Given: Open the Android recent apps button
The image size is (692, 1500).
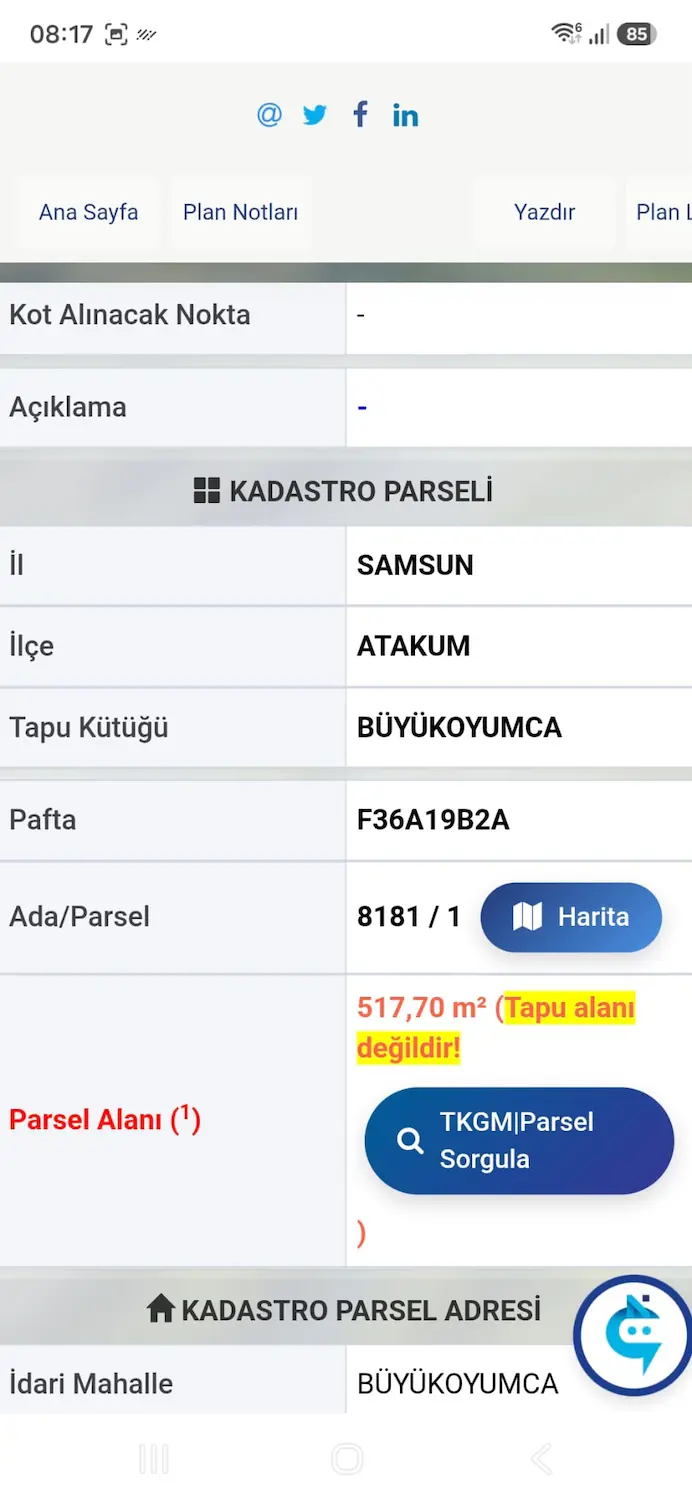Looking at the screenshot, I should coord(153,1459).
